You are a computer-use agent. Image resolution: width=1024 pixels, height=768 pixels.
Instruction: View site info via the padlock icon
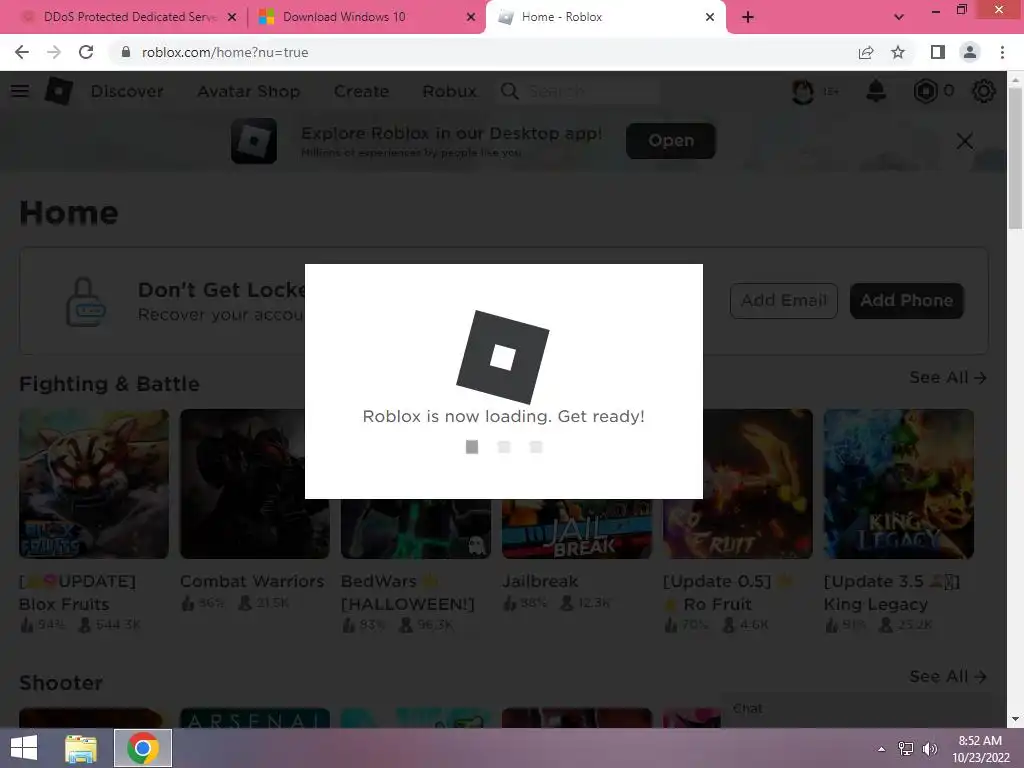tap(126, 52)
